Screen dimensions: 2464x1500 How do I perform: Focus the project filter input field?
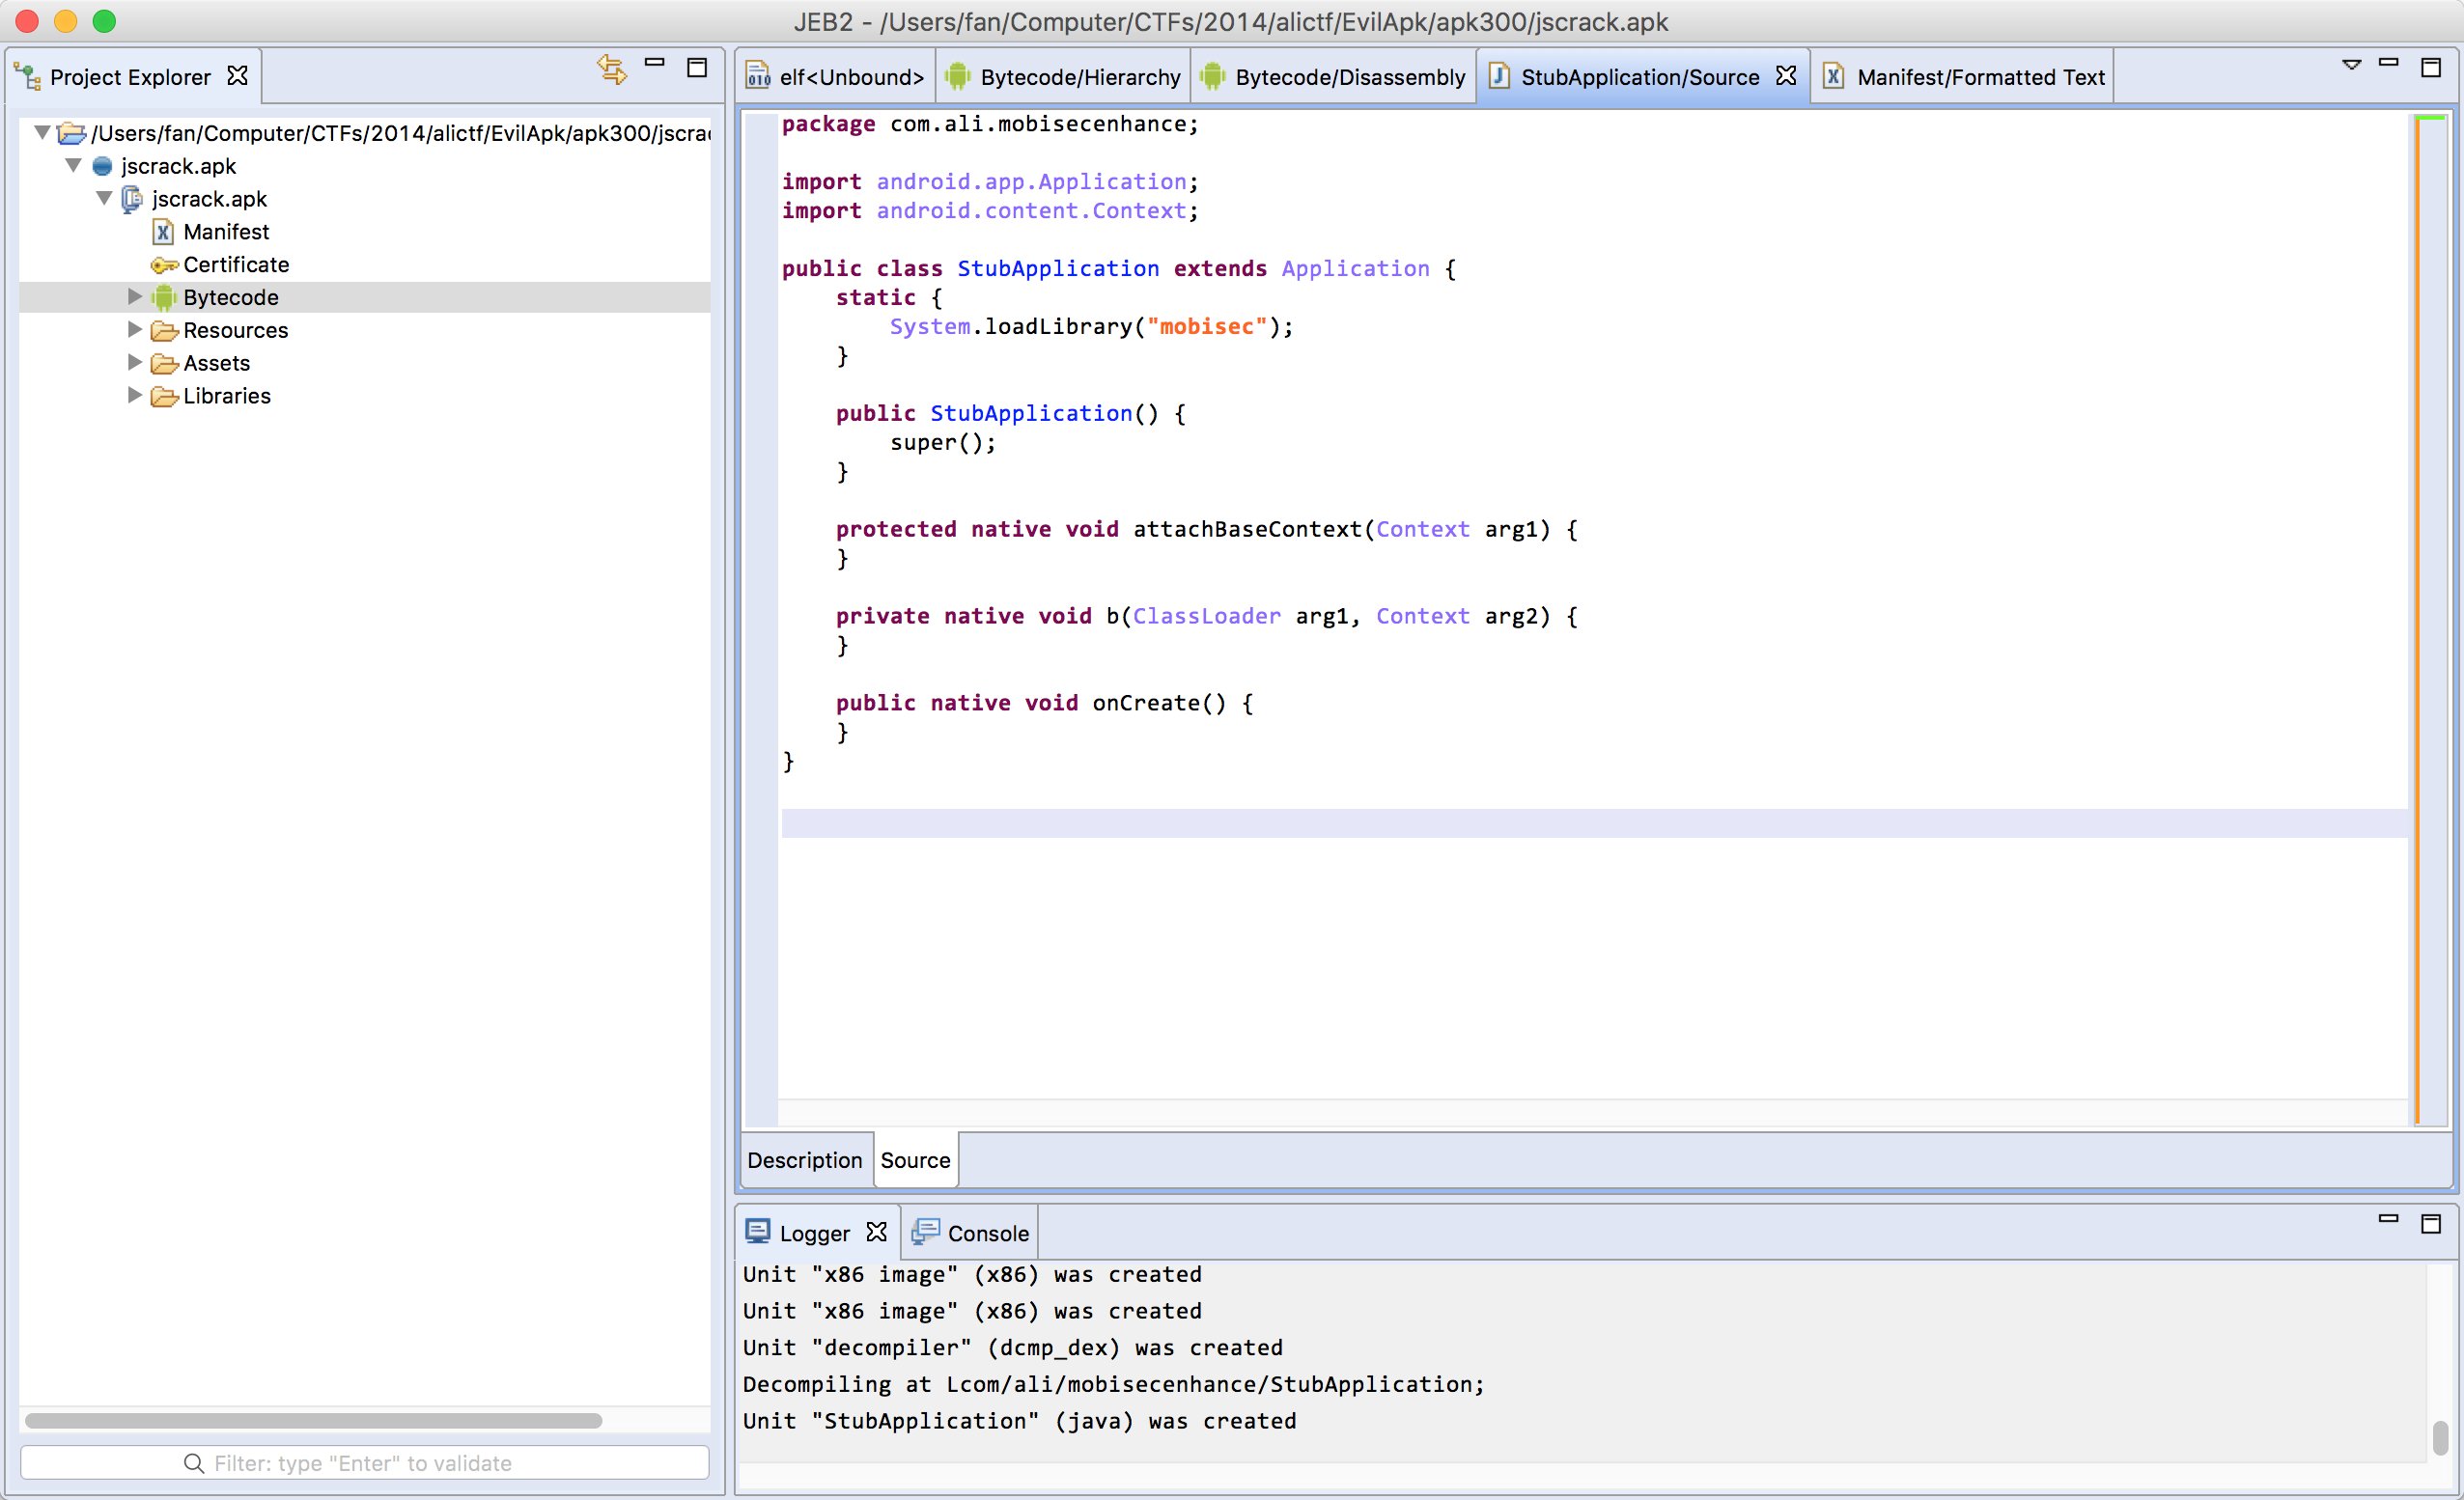click(x=364, y=1463)
